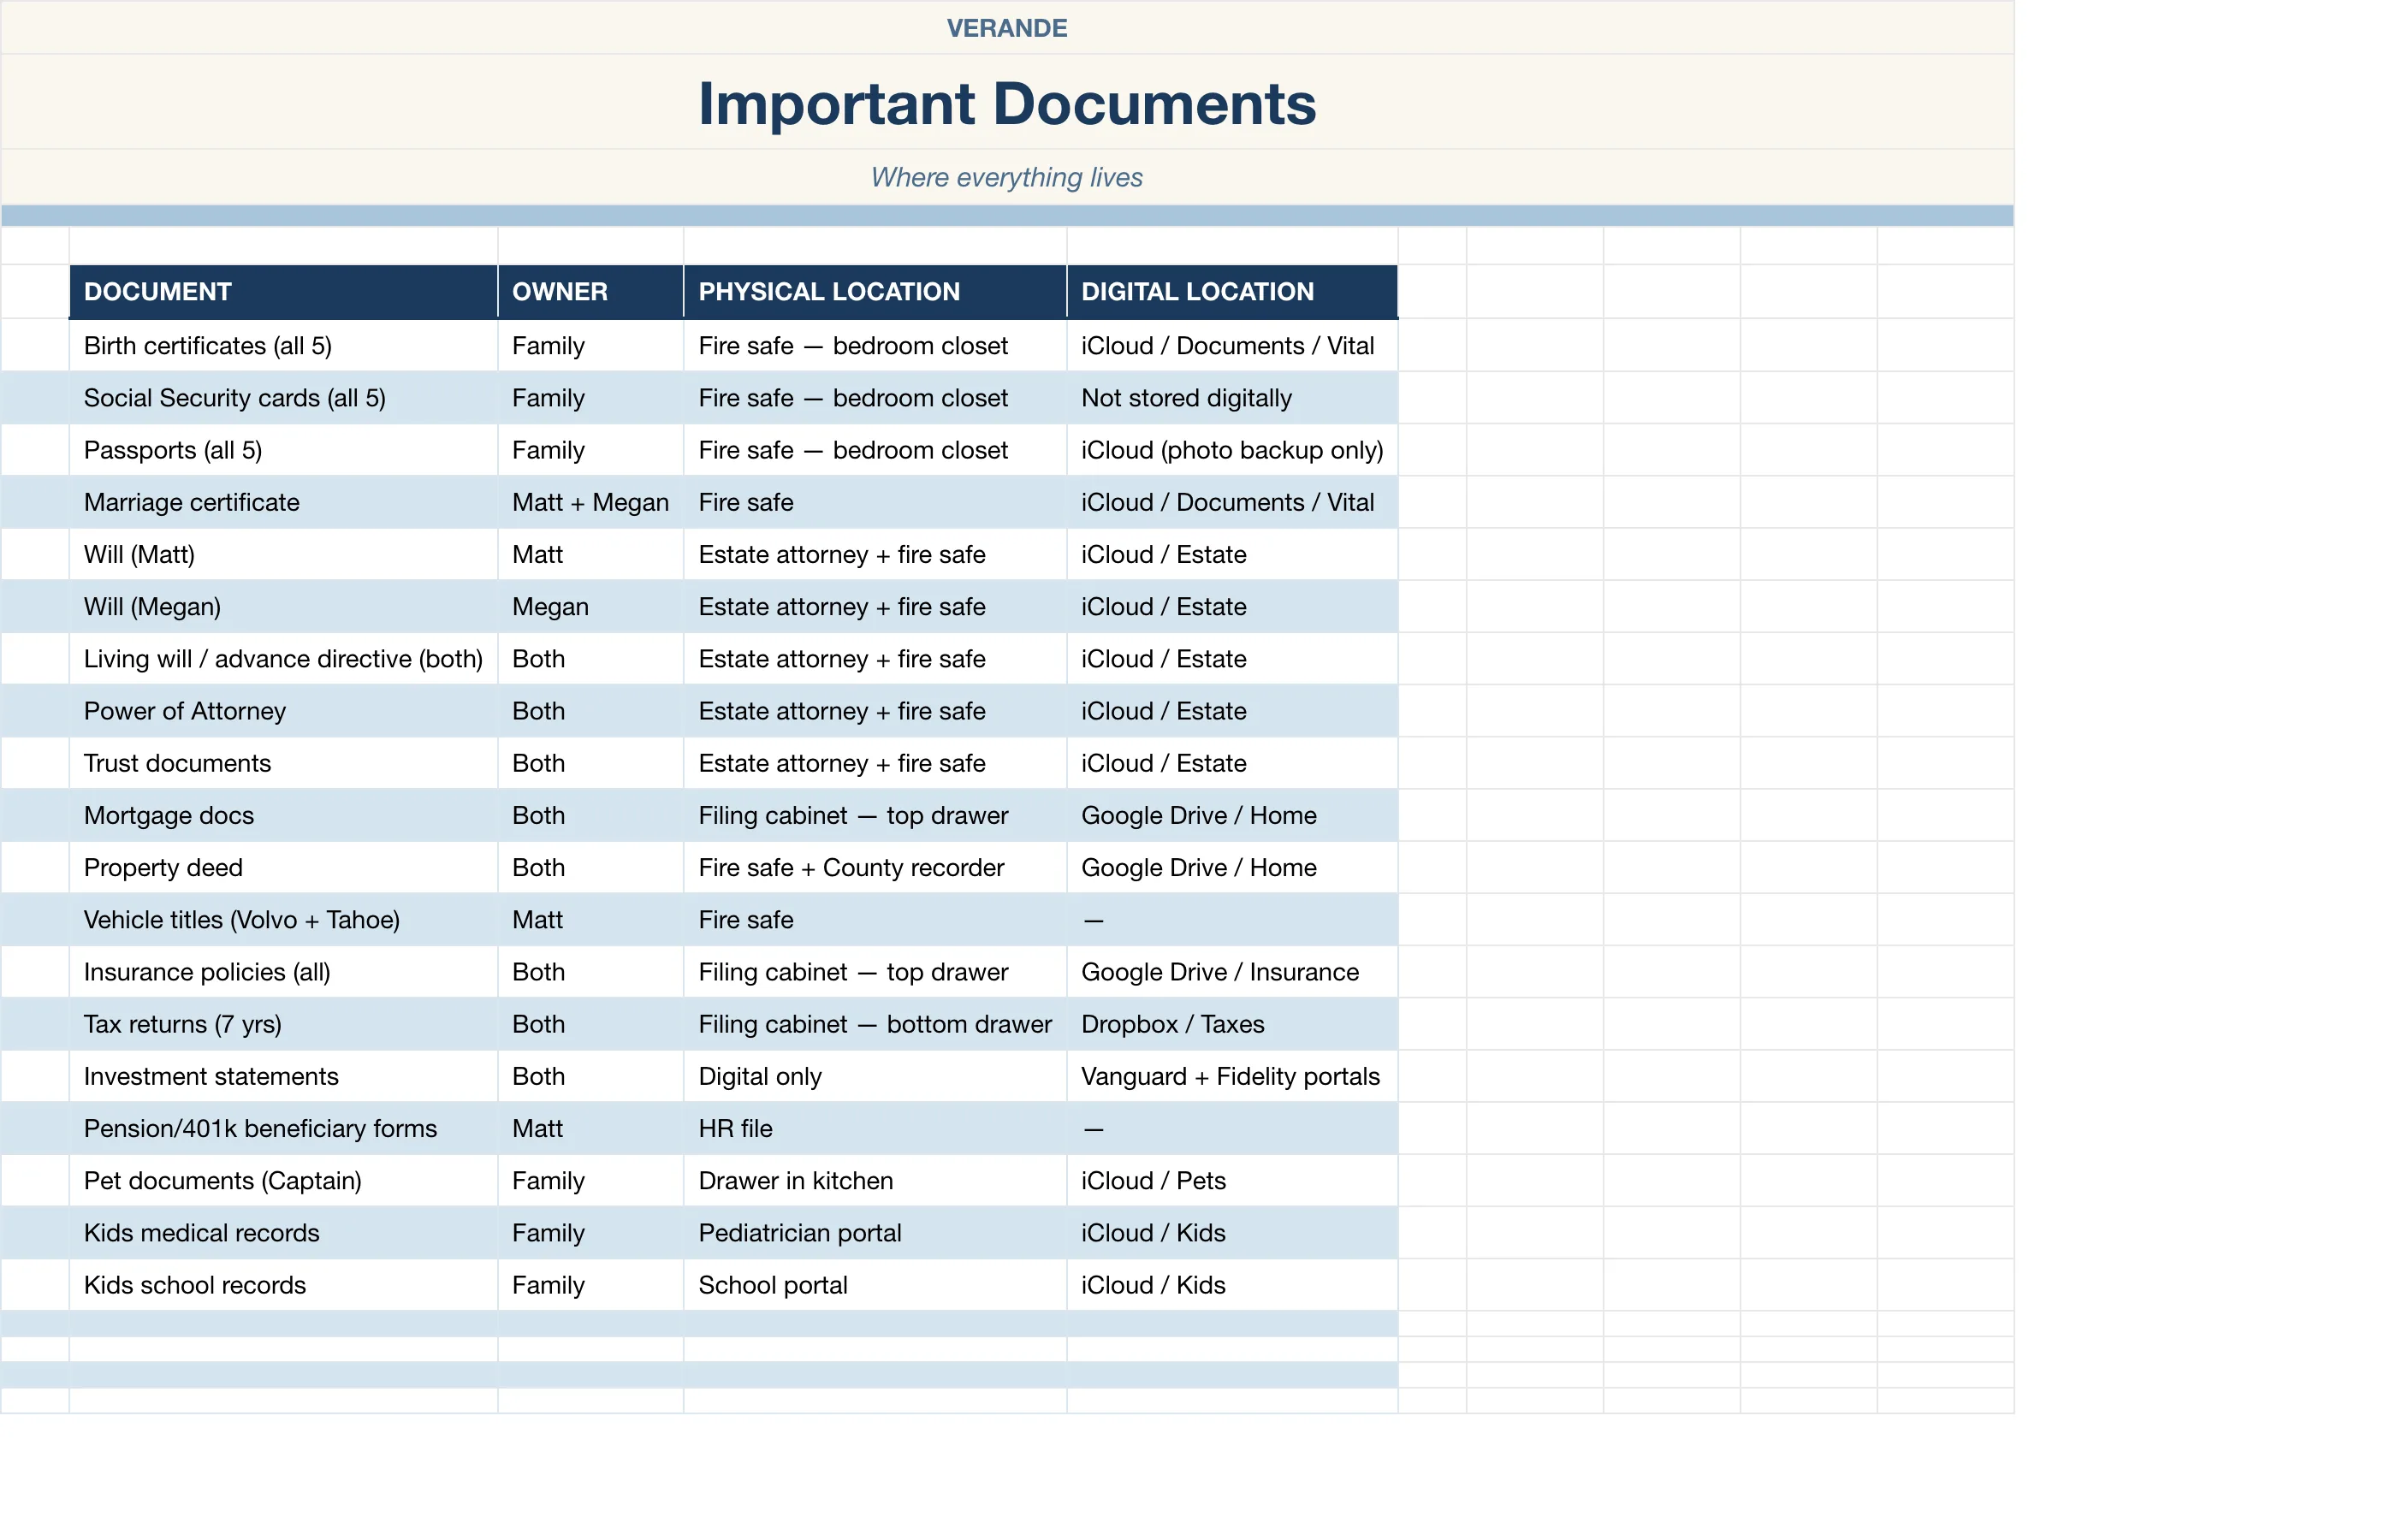The height and width of the screenshot is (1540, 2396).
Task: Click the VERANDE header text
Action: tap(1007, 28)
